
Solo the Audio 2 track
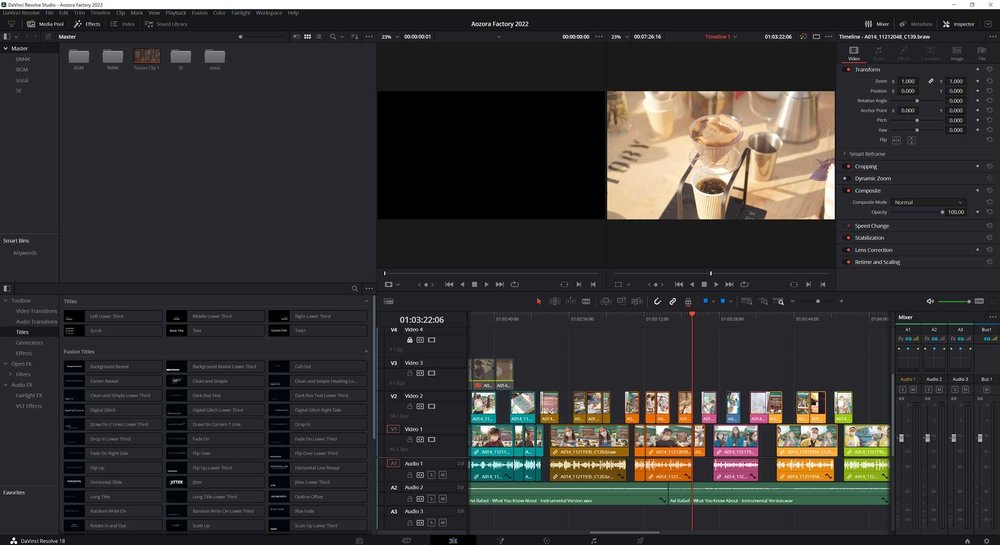tap(431, 500)
